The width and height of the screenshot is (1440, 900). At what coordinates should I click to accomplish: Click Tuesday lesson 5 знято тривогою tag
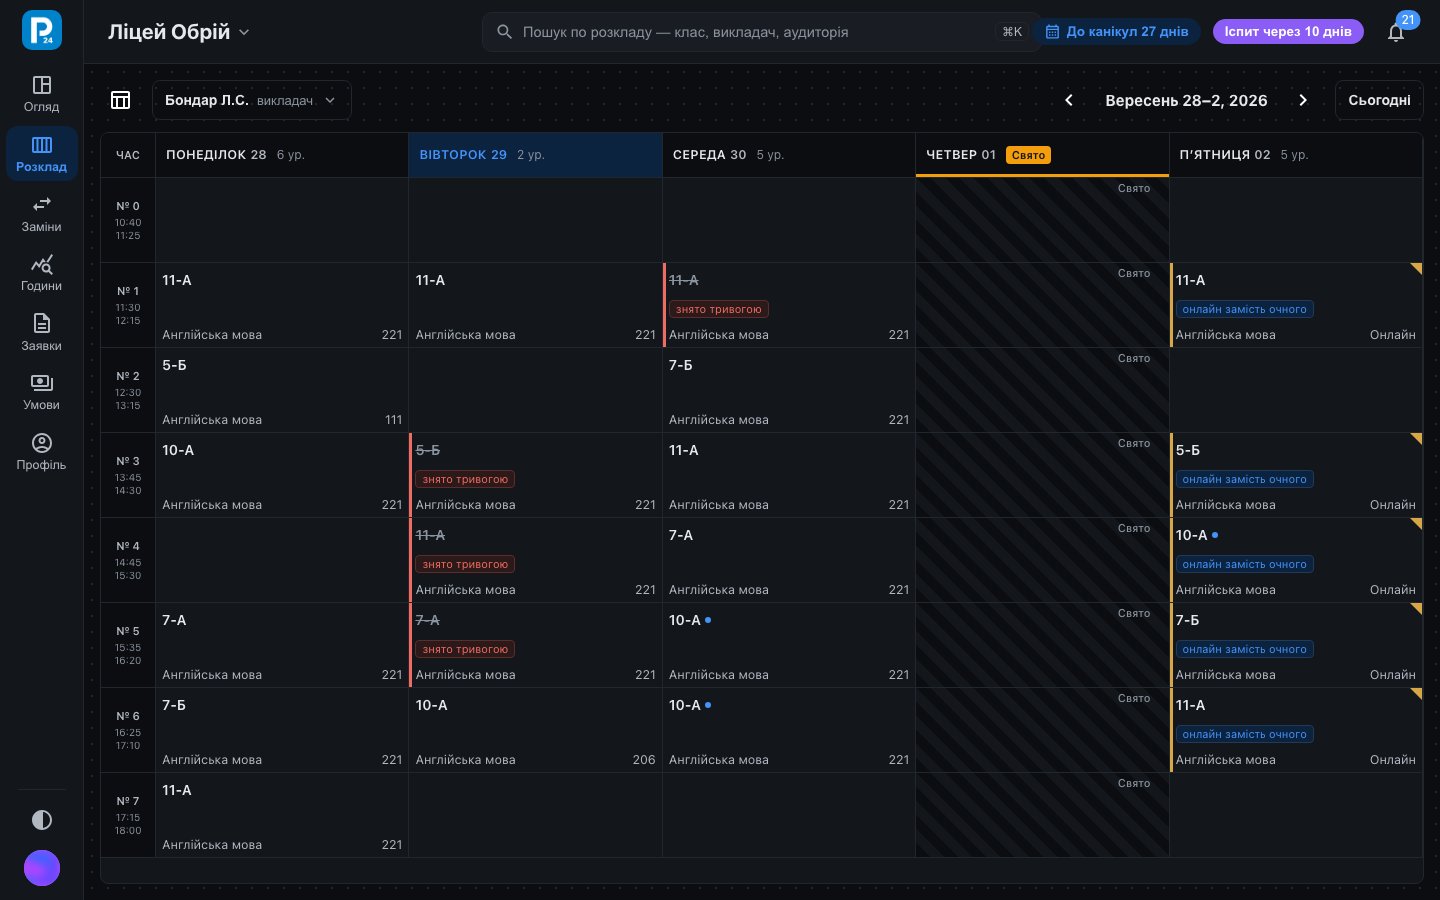465,649
